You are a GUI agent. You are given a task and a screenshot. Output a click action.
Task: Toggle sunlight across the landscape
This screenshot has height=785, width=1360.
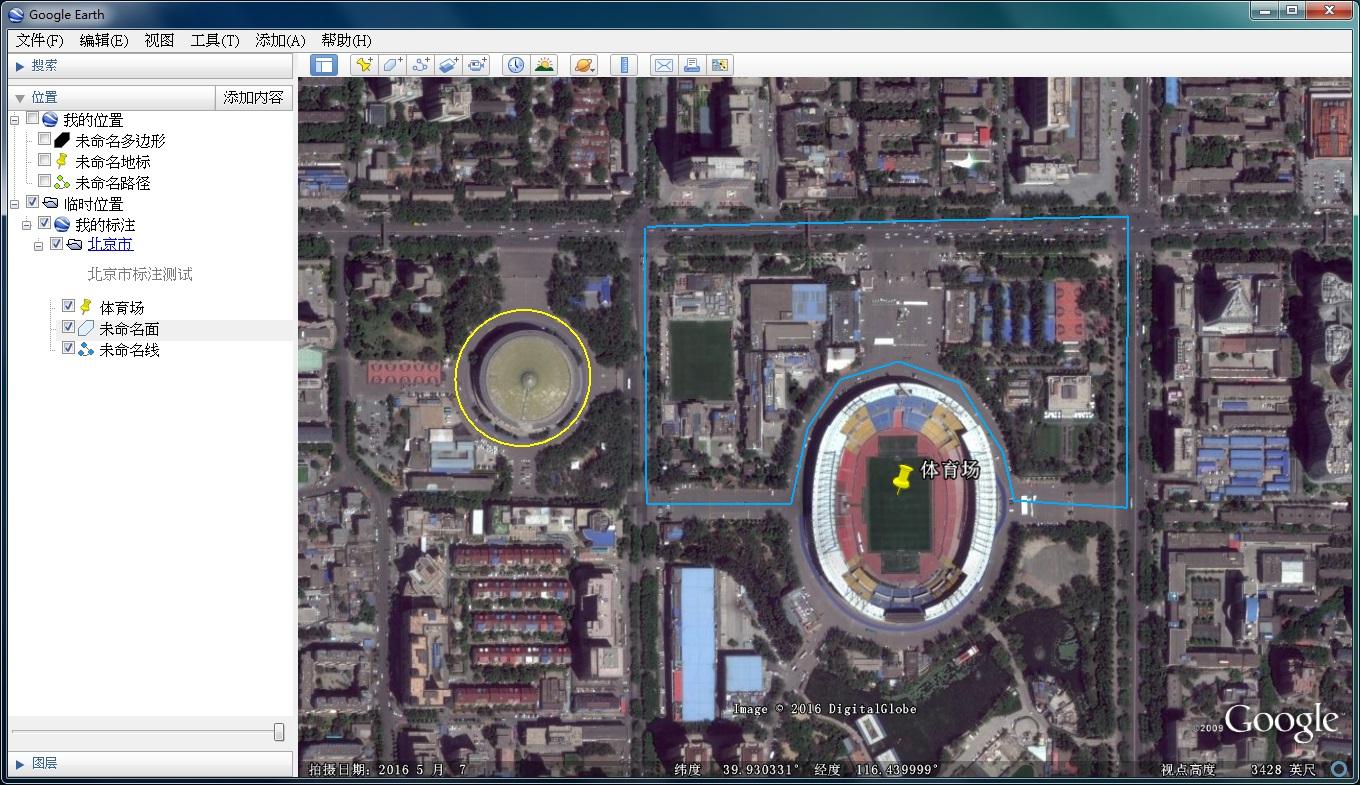coord(544,65)
